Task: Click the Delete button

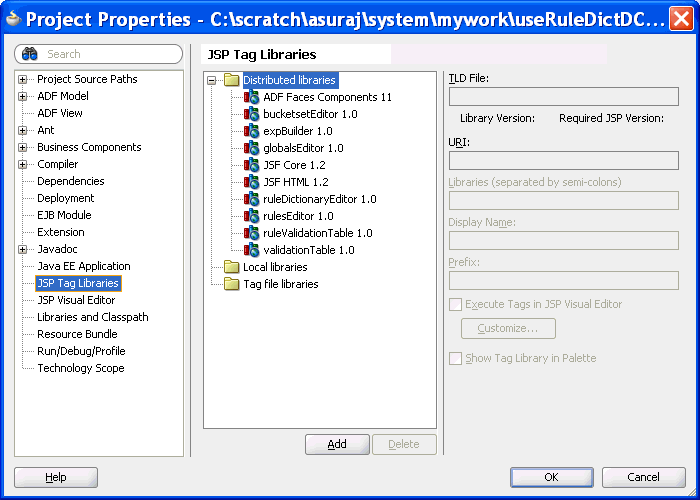Action: tap(404, 444)
